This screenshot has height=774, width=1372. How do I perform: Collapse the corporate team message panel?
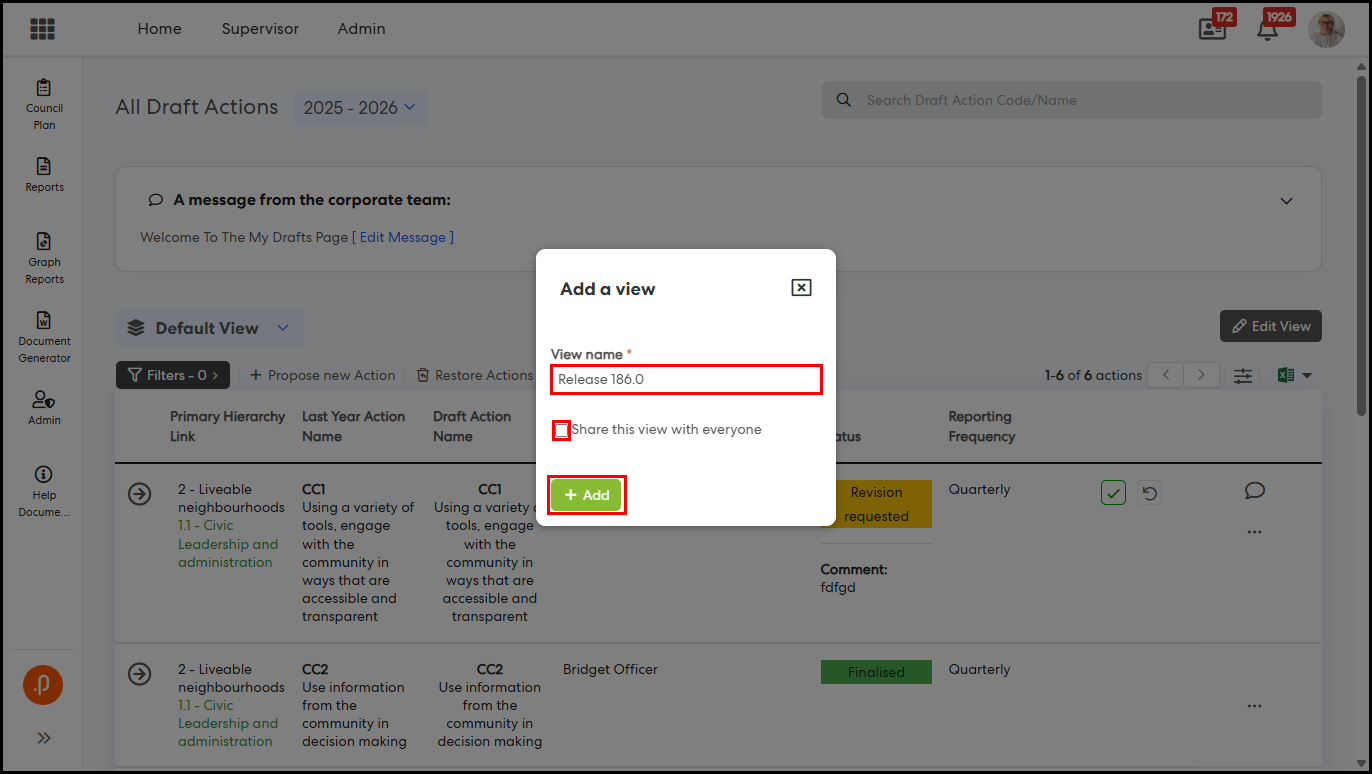tap(1286, 200)
